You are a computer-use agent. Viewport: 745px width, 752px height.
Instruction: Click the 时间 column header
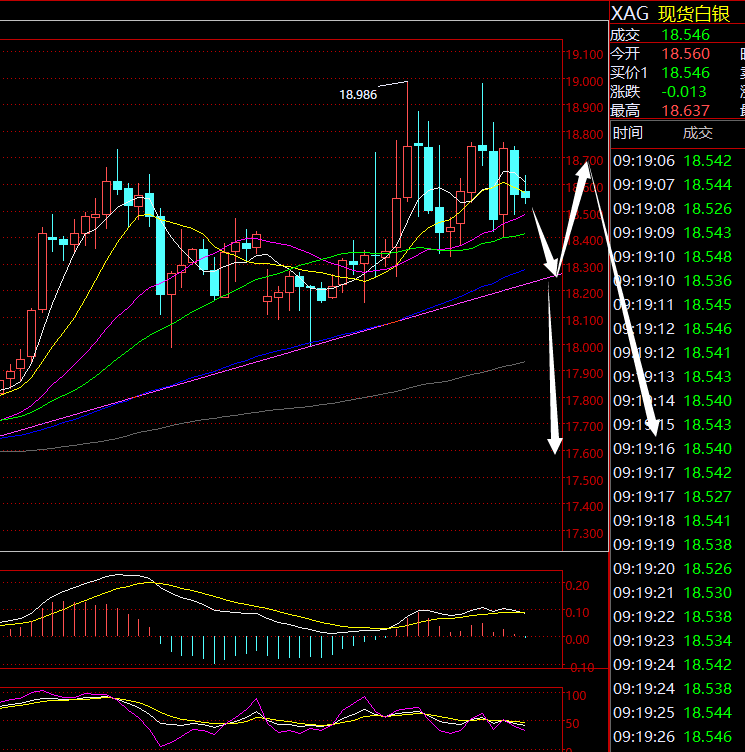coord(627,133)
